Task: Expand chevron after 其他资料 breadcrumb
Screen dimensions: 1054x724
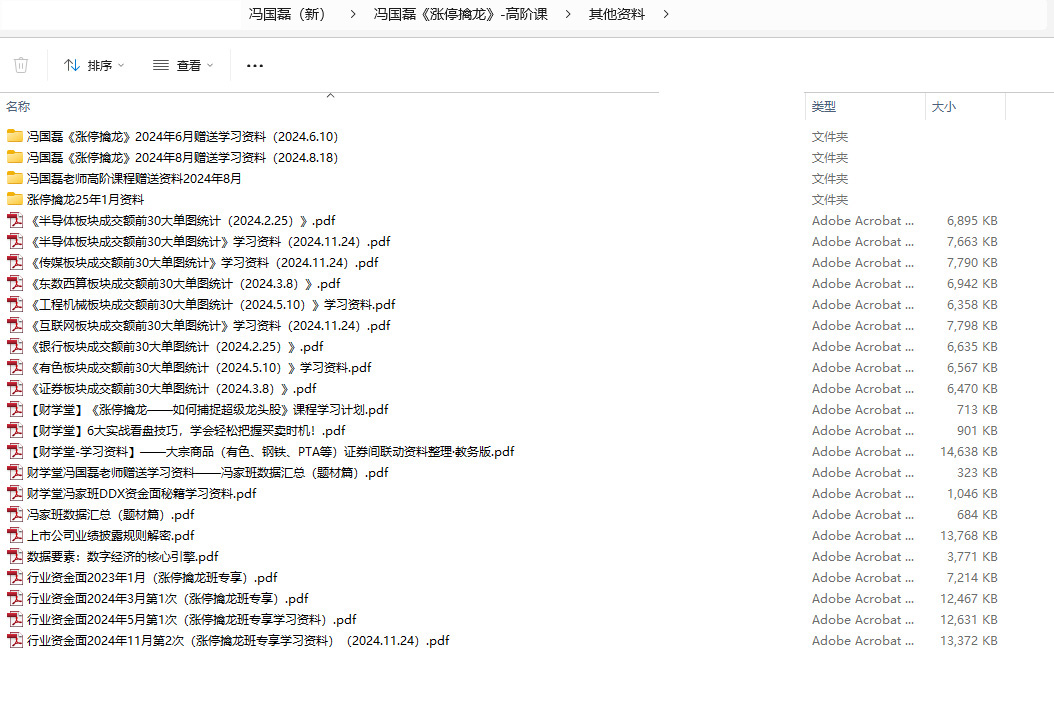Action: point(665,14)
